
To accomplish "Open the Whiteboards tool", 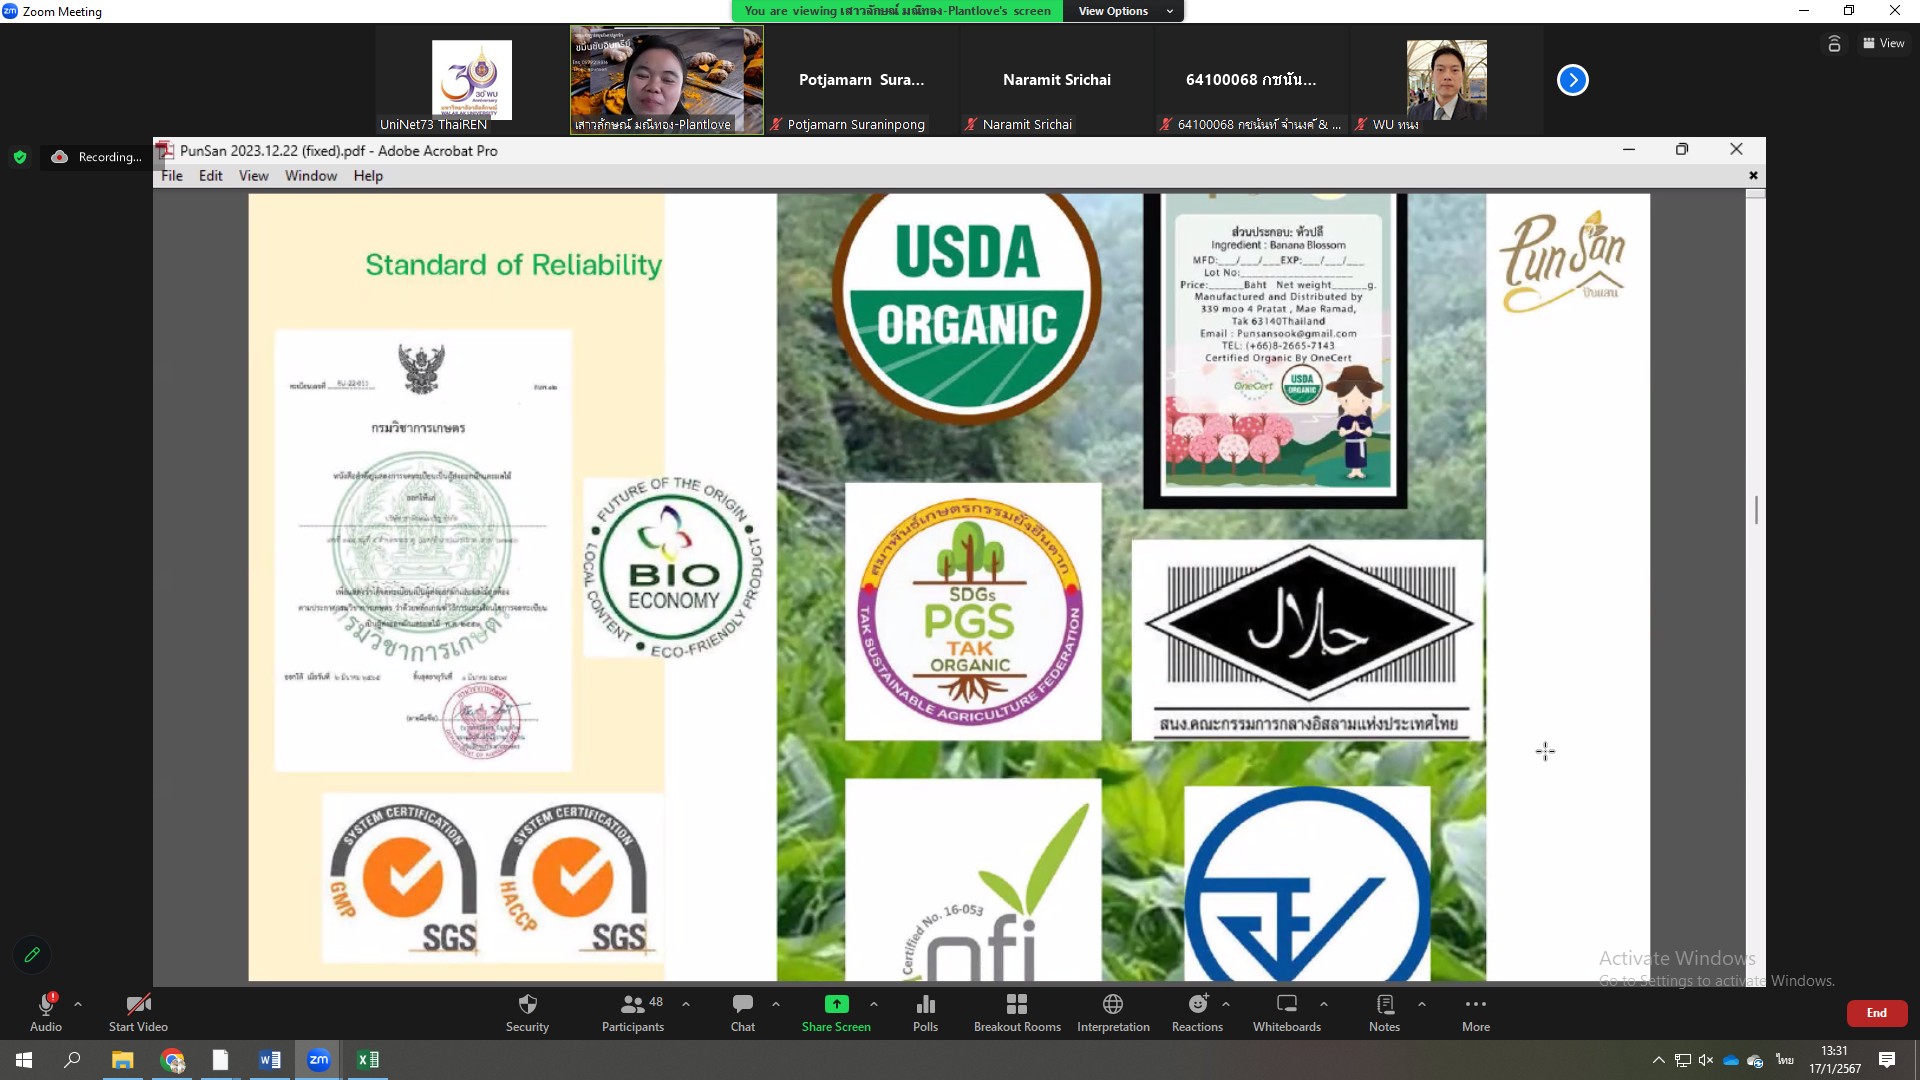I will [1286, 1005].
